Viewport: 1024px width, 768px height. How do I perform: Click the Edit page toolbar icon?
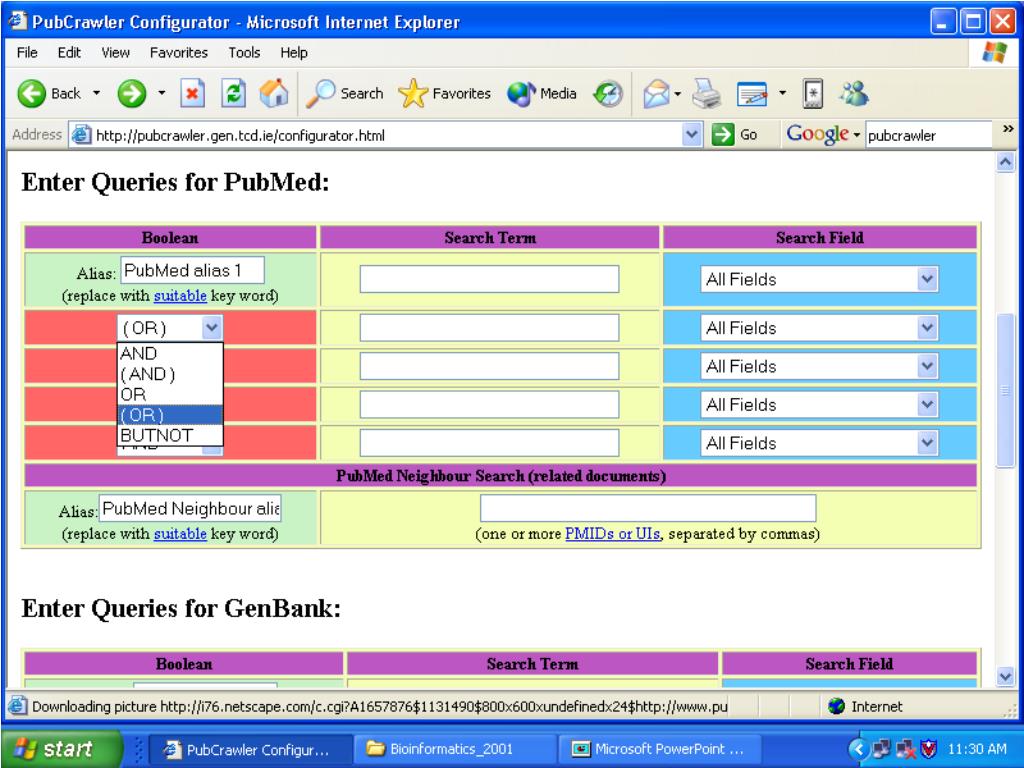(752, 94)
